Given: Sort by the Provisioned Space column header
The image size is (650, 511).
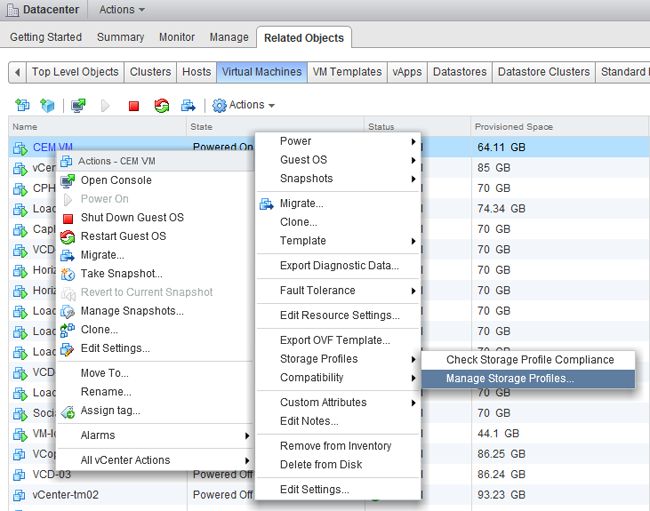Looking at the screenshot, I should pyautogui.click(x=515, y=127).
